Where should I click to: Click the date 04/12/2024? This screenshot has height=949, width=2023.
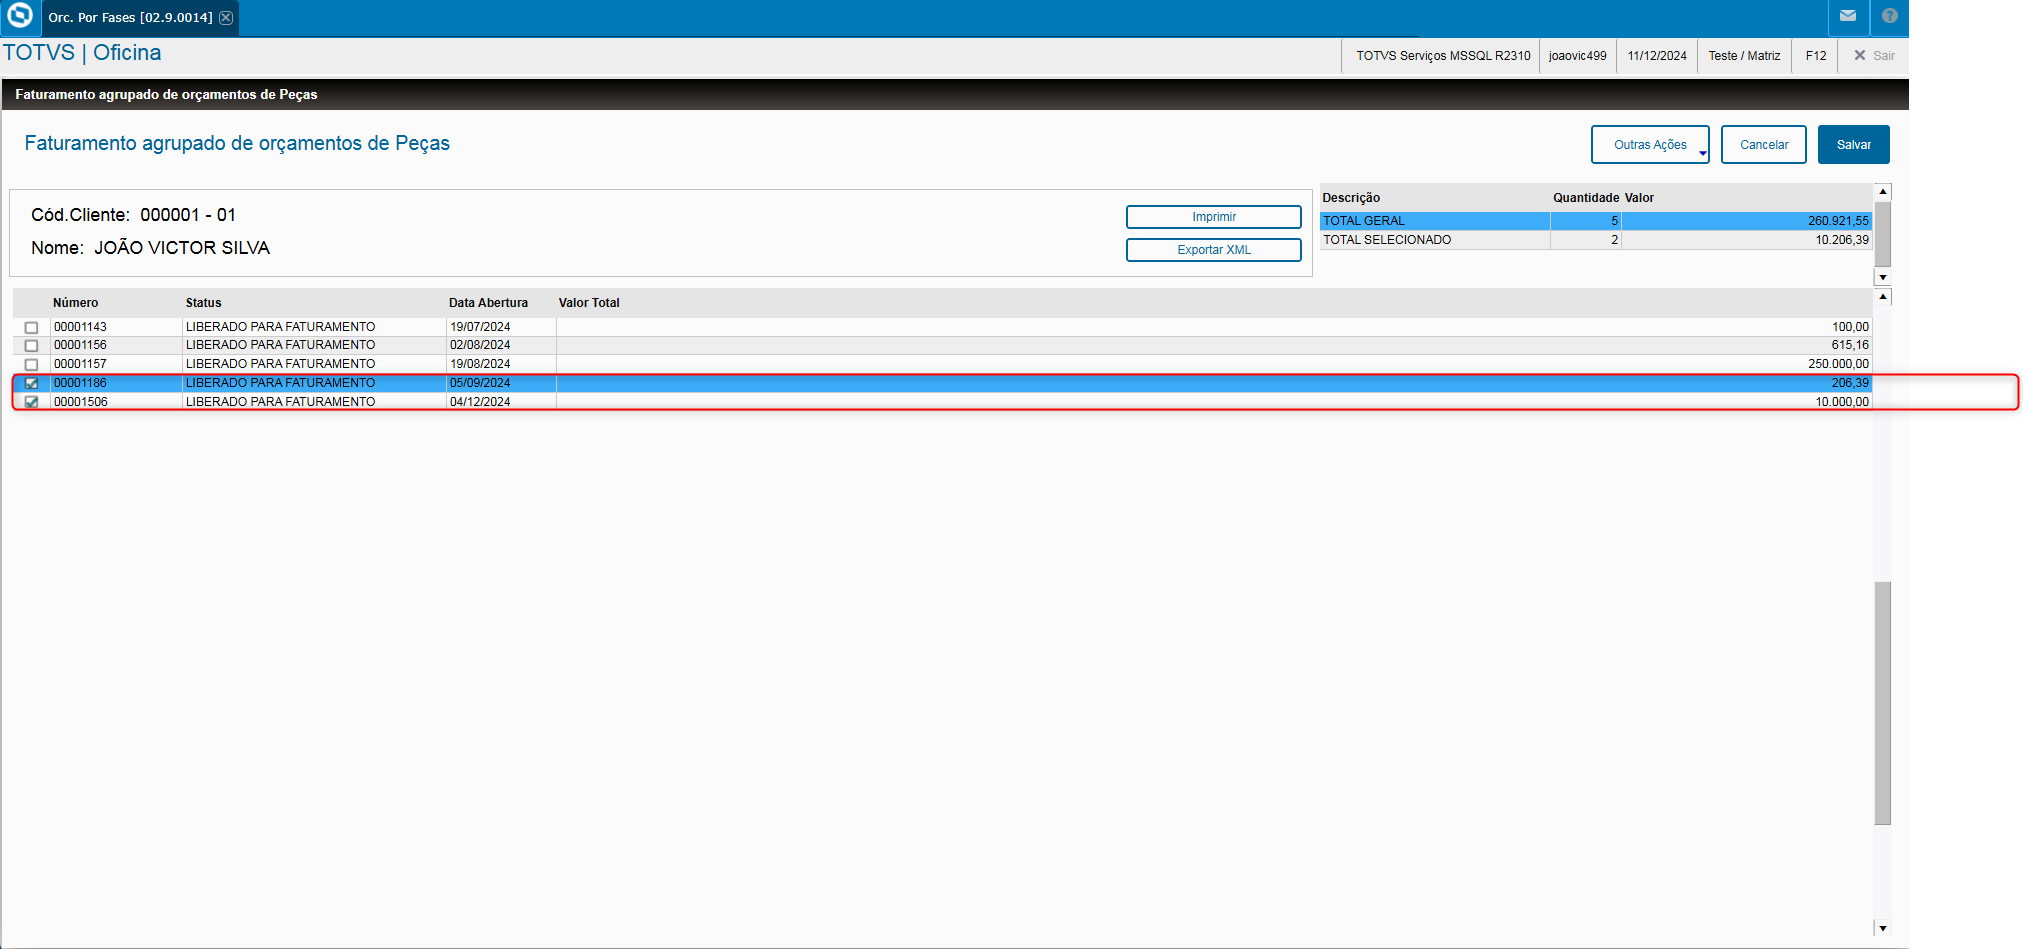coord(480,402)
